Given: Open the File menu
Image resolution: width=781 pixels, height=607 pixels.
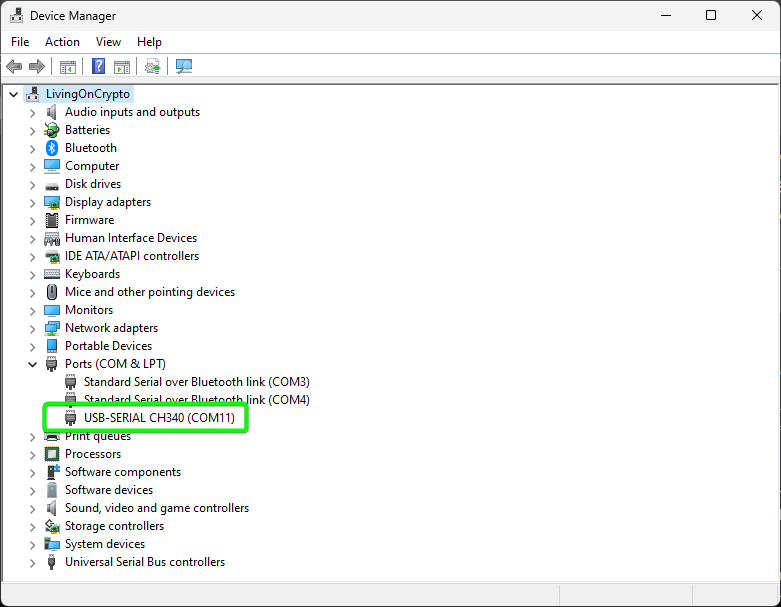Looking at the screenshot, I should pos(20,42).
